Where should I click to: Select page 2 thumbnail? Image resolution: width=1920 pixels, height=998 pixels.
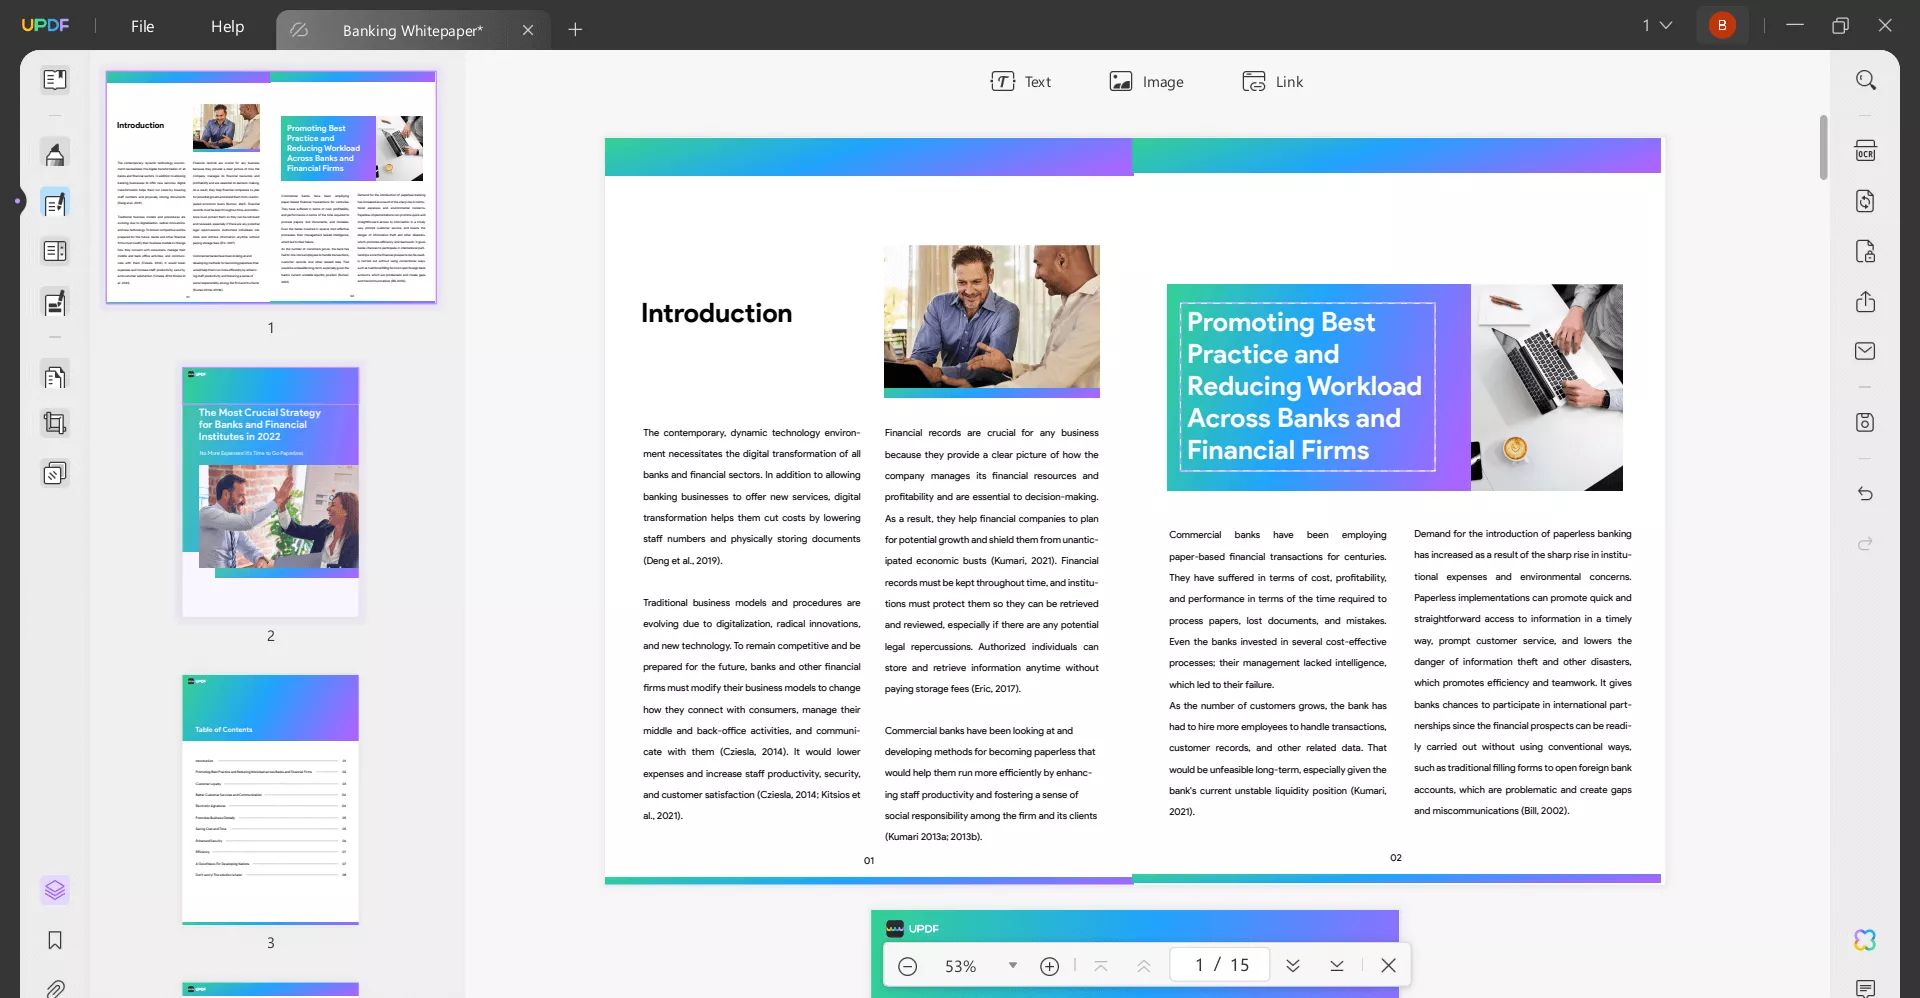click(270, 491)
